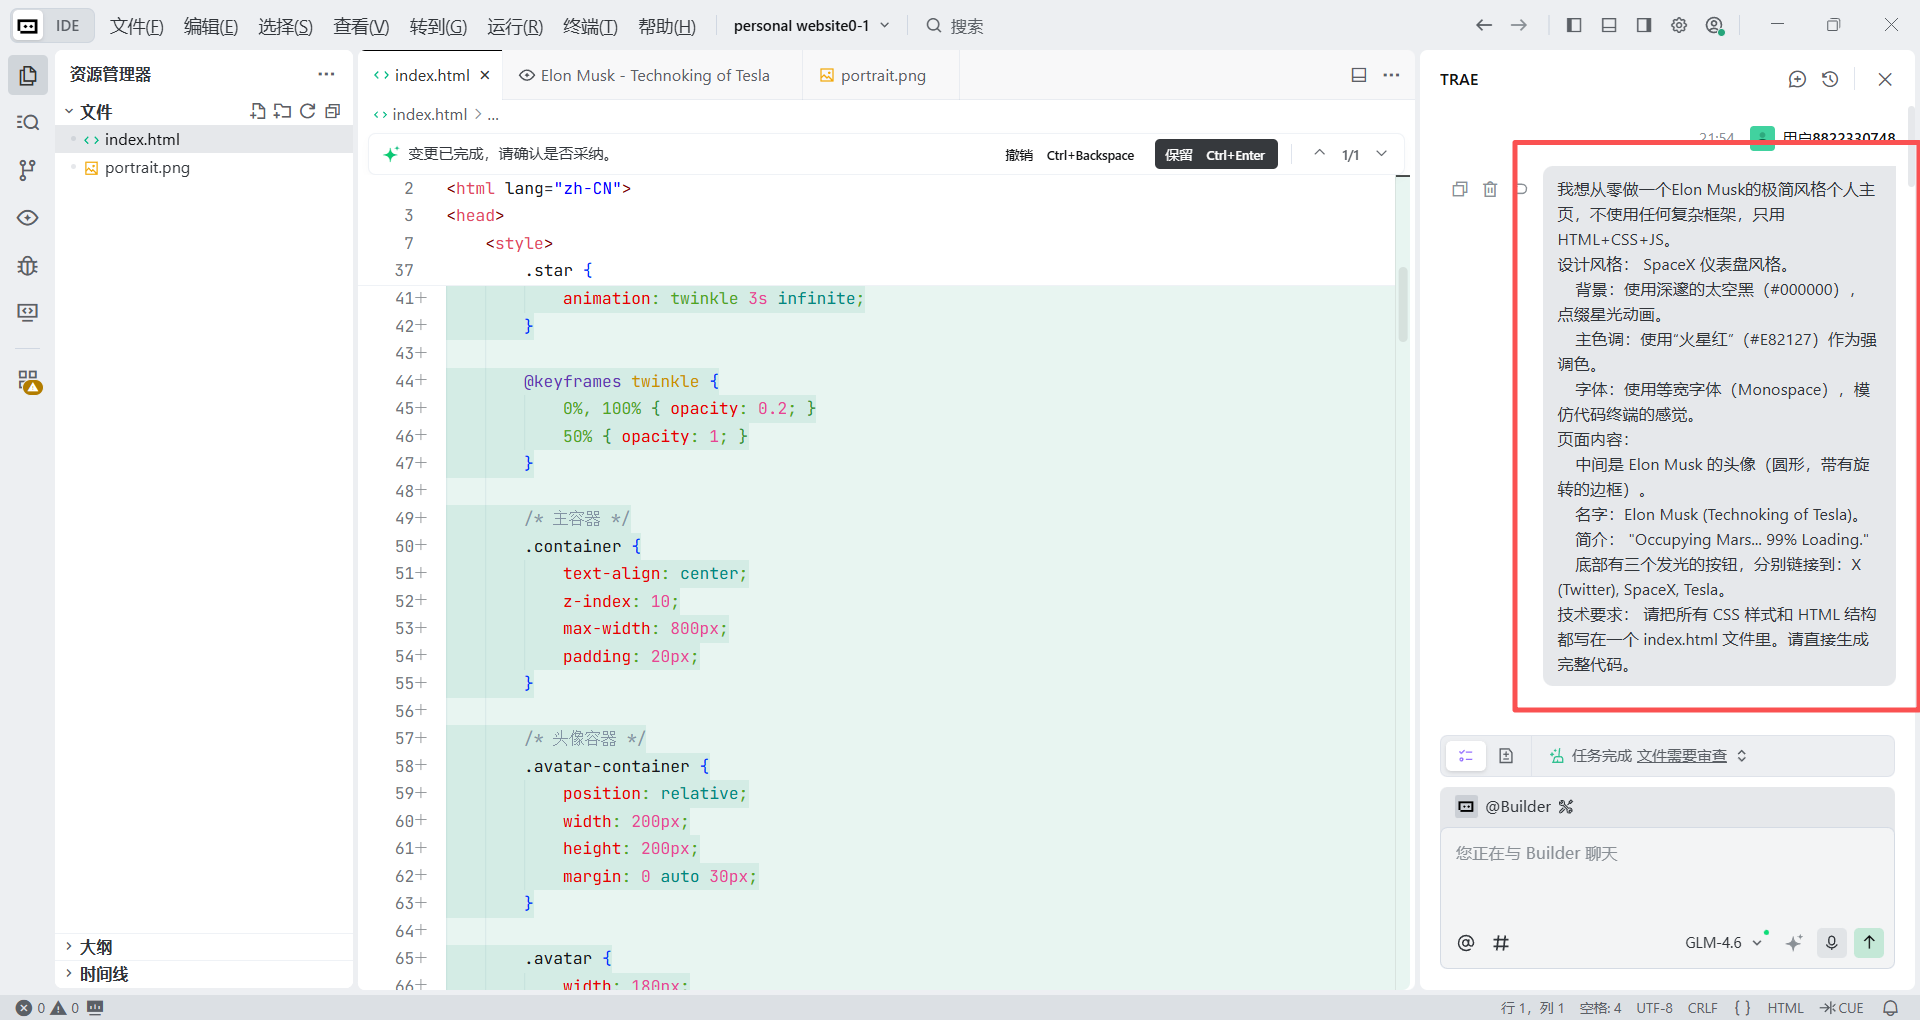1920x1020 pixels.
Task: Open the Source Control sidebar icon
Action: (x=28, y=170)
